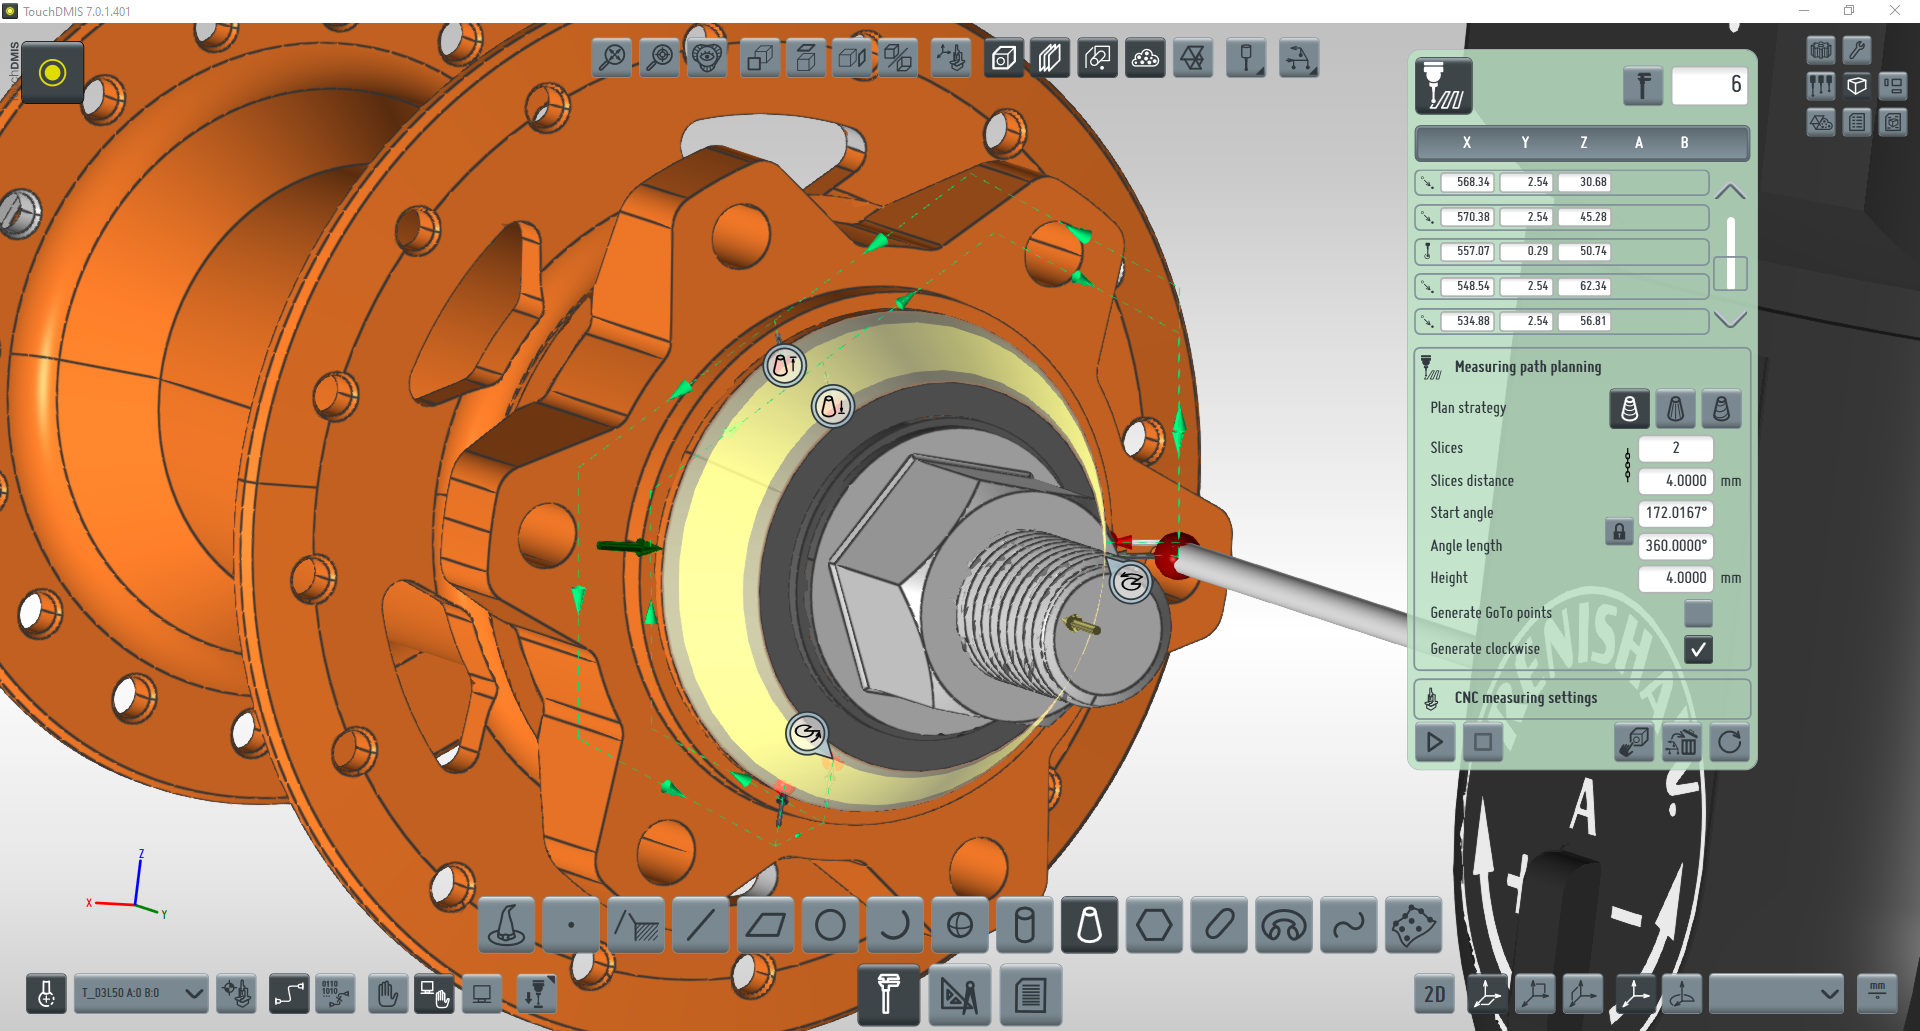Uncheck Generate clockwise option
Image resolution: width=1920 pixels, height=1031 pixels.
pyautogui.click(x=1698, y=649)
